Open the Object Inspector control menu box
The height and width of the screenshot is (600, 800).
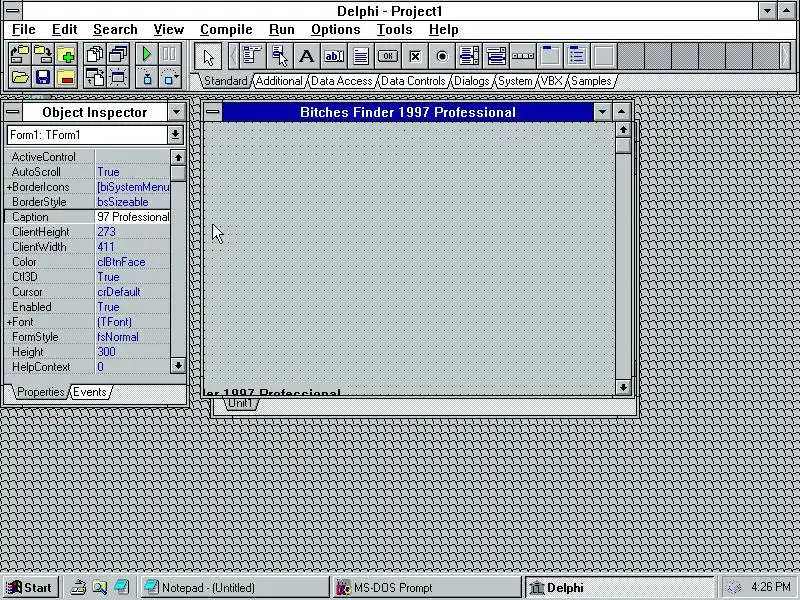13,112
